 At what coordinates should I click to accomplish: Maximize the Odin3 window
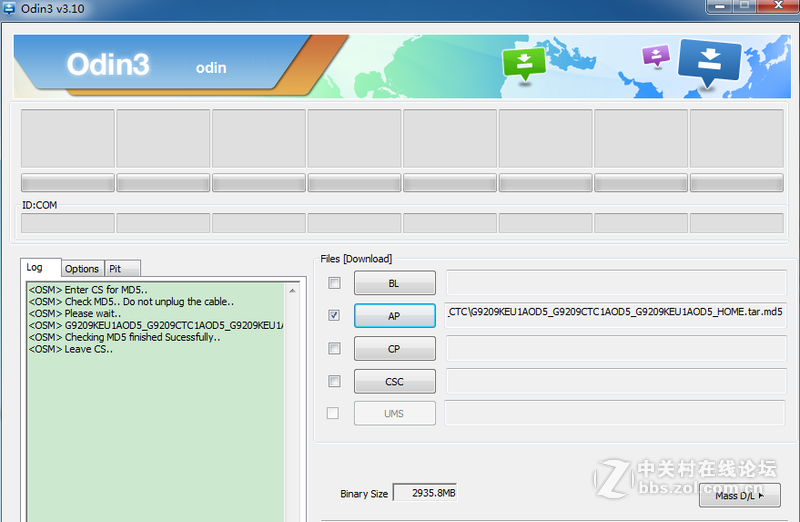[745, 6]
